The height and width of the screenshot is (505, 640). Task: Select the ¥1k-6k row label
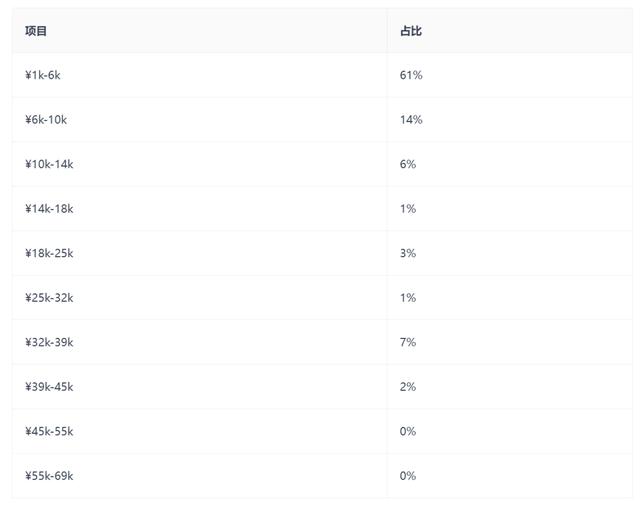[x=43, y=75]
